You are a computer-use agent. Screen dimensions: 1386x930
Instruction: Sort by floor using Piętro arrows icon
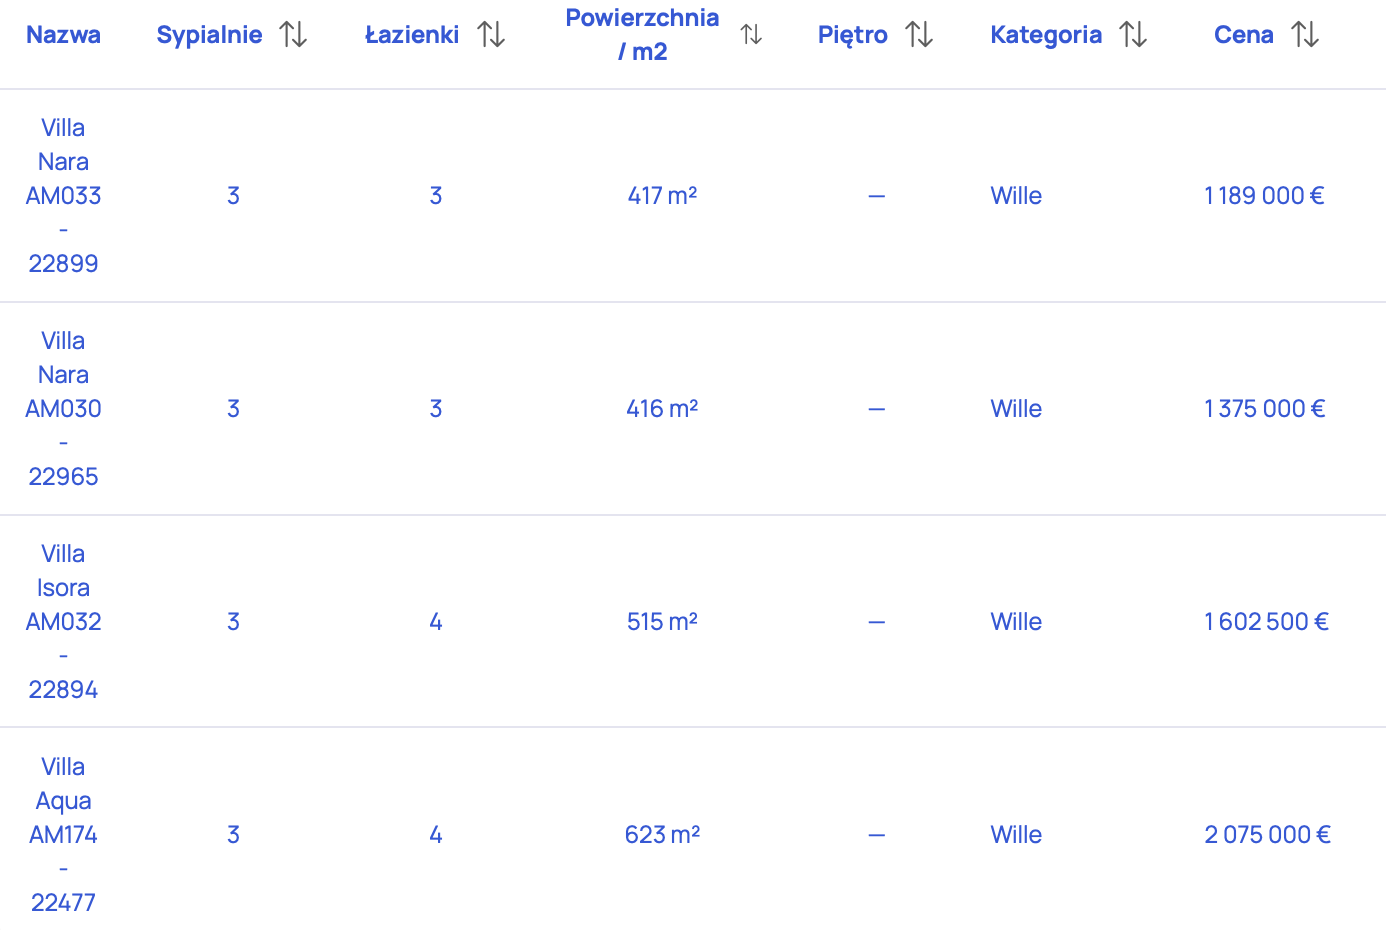click(919, 35)
